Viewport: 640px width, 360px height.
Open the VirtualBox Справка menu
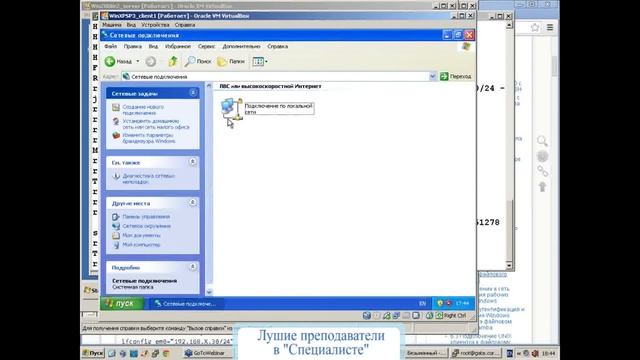coord(184,25)
